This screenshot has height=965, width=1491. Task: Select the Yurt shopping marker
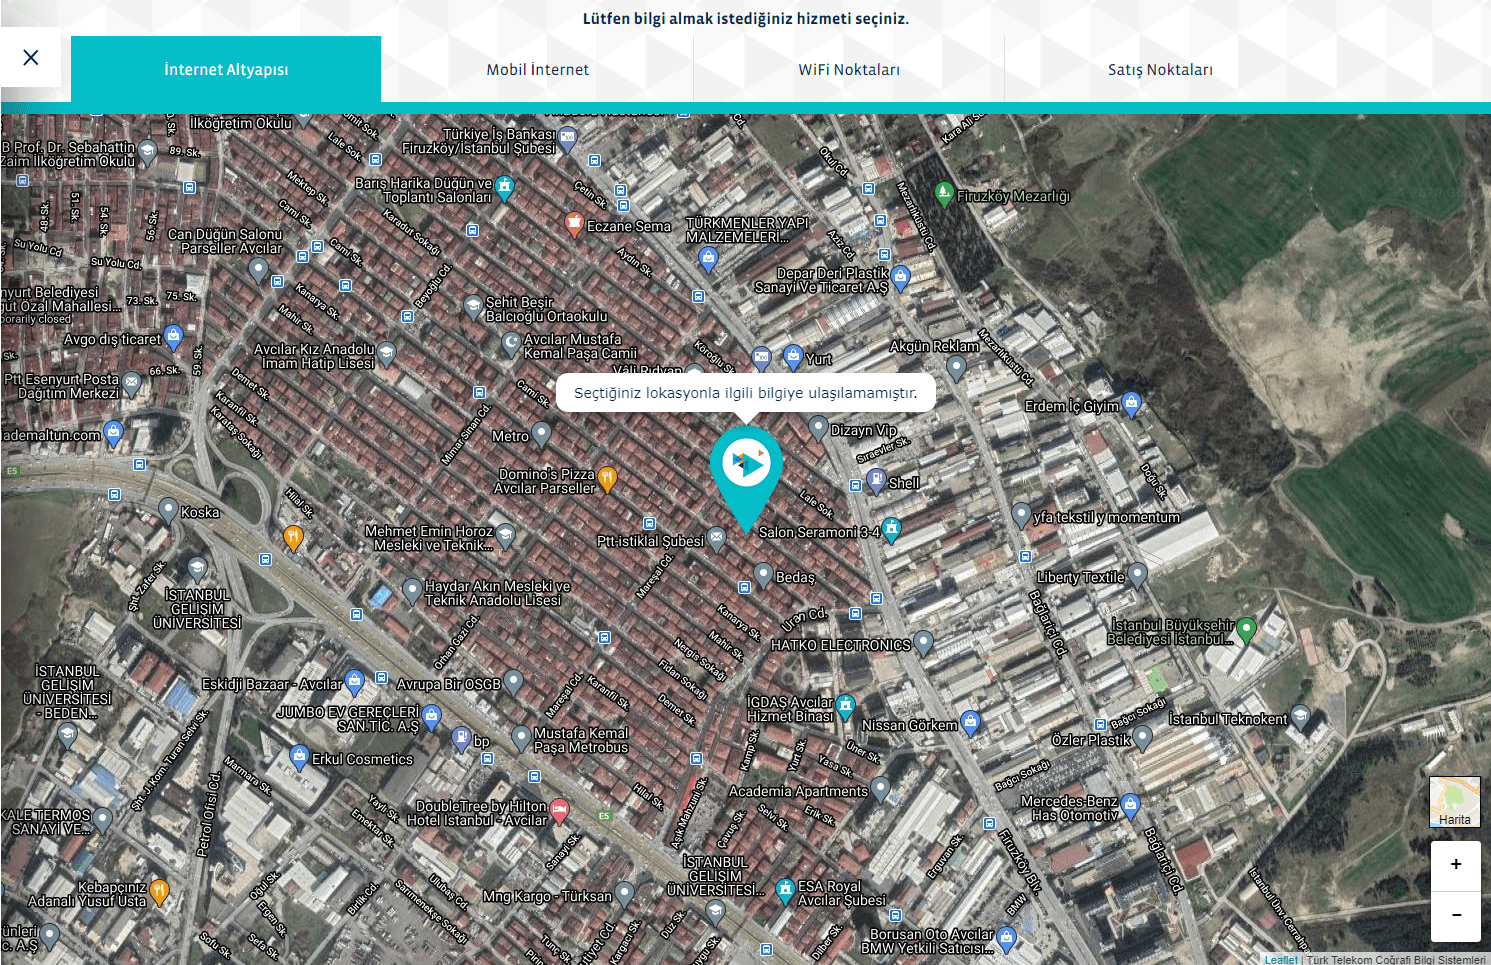pos(793,355)
